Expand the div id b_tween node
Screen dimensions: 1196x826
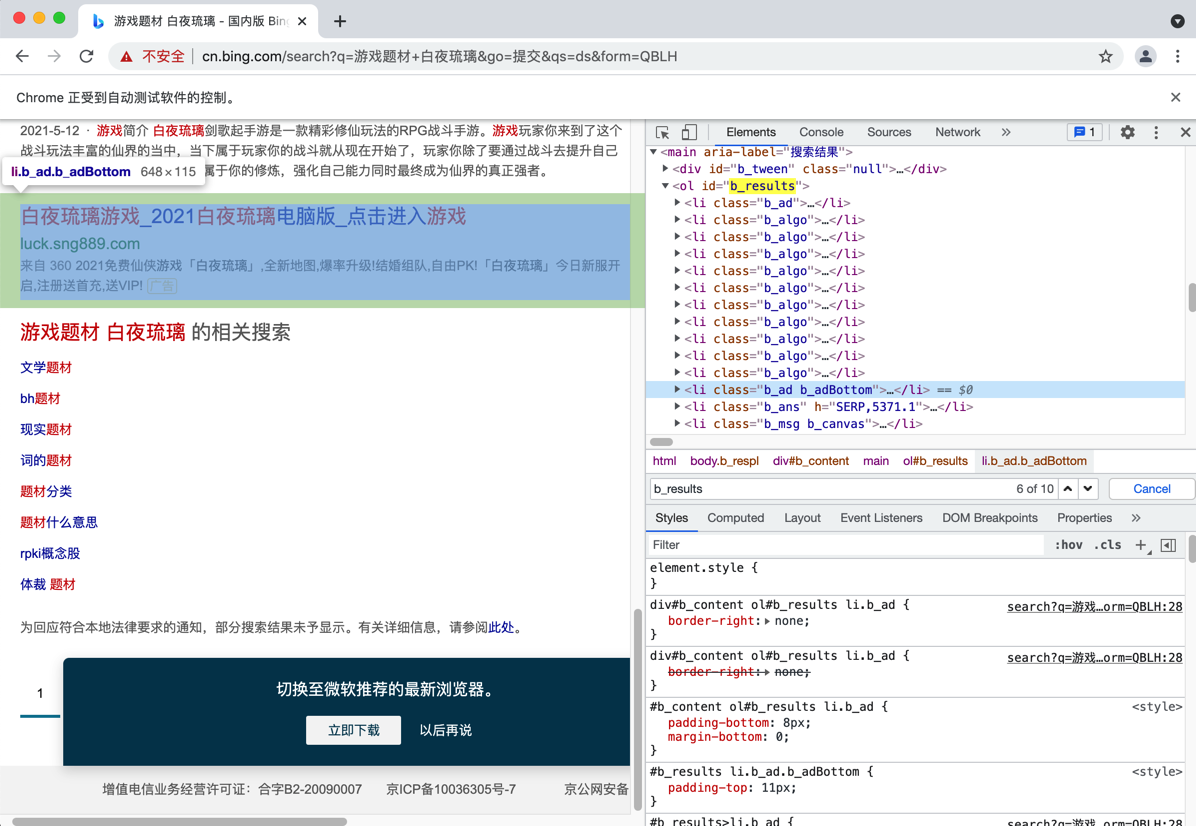coord(665,169)
